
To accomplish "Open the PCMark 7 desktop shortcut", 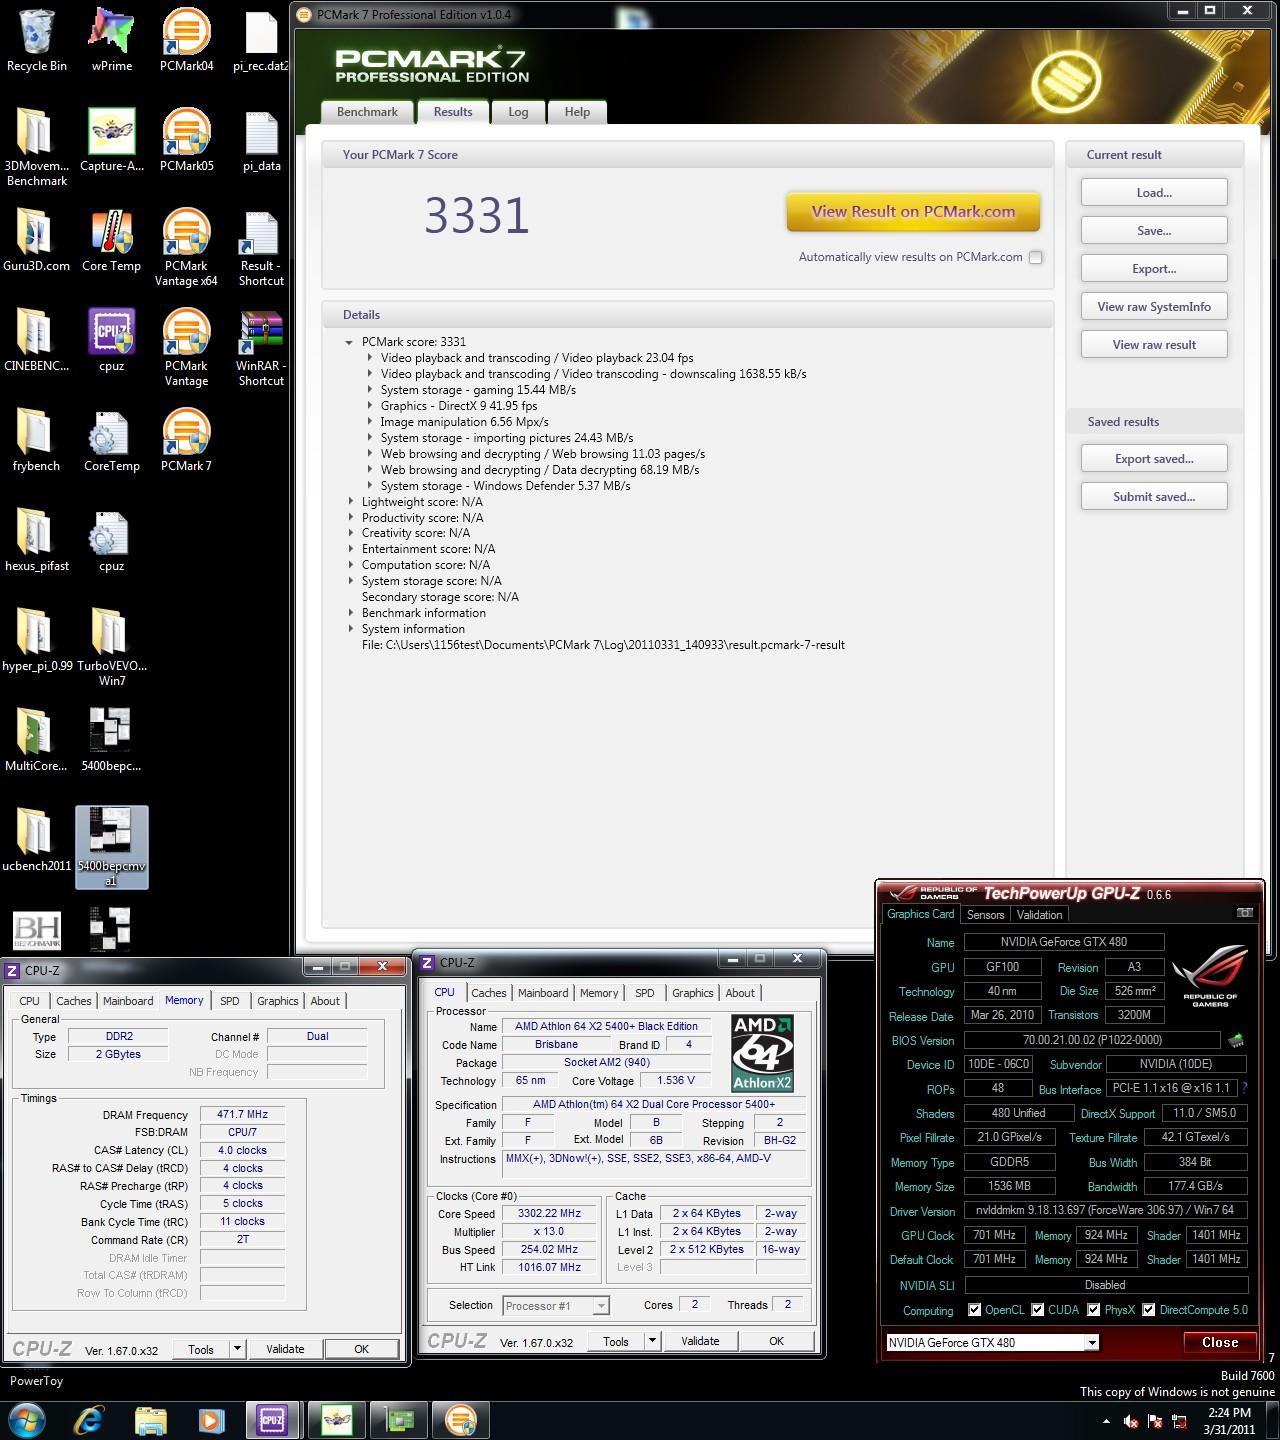I will 186,440.
